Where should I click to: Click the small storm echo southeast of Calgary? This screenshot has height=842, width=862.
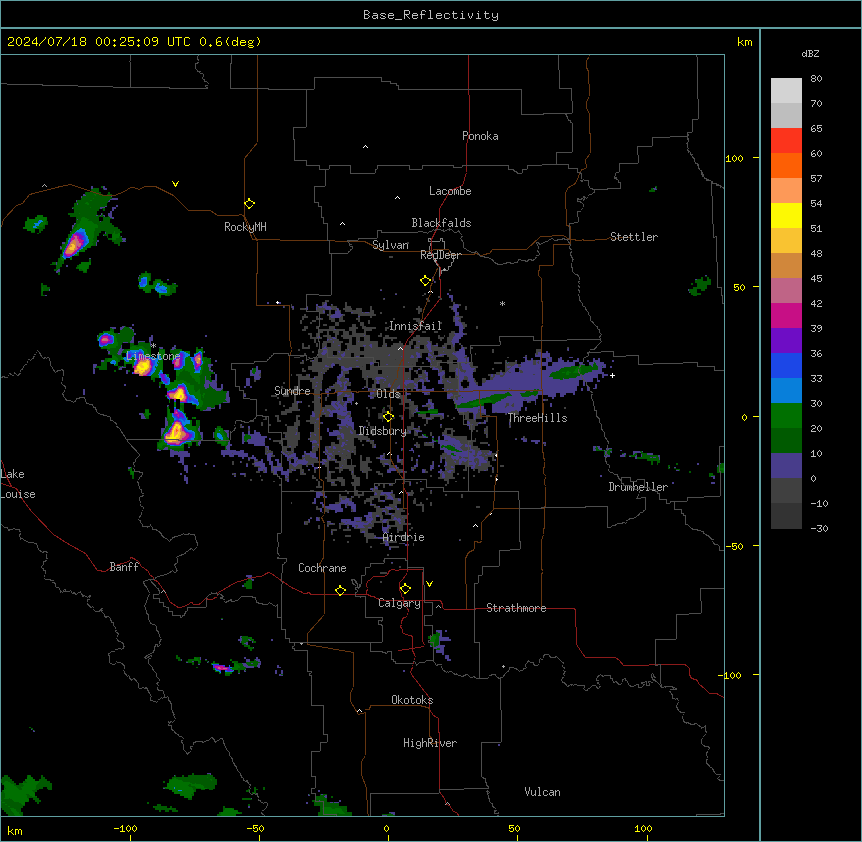440,643
